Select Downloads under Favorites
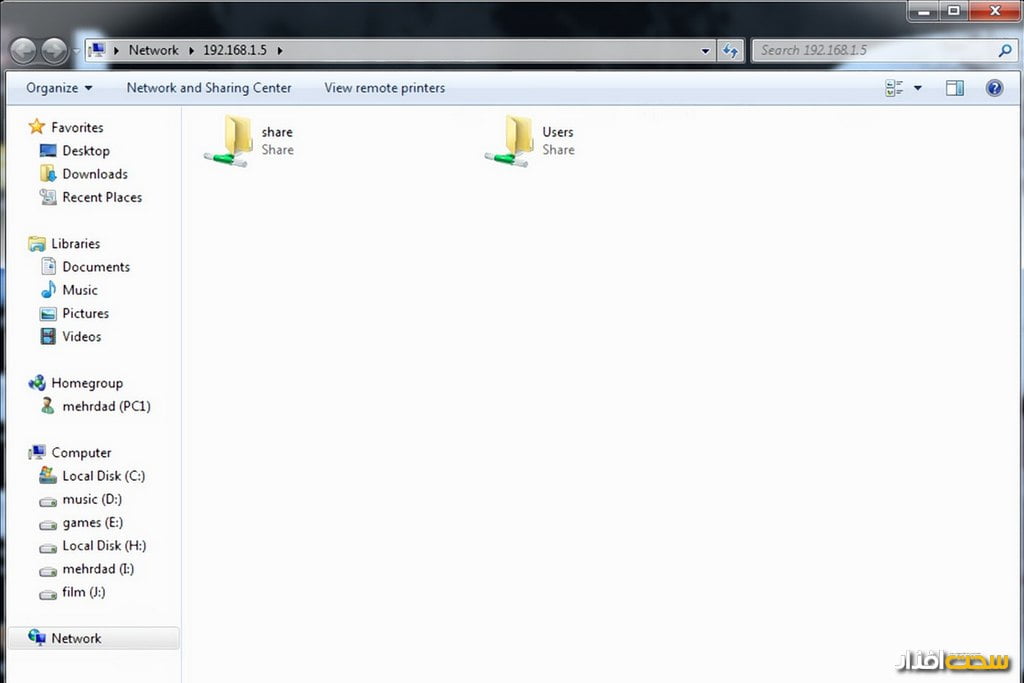The height and width of the screenshot is (683, 1024). (94, 174)
